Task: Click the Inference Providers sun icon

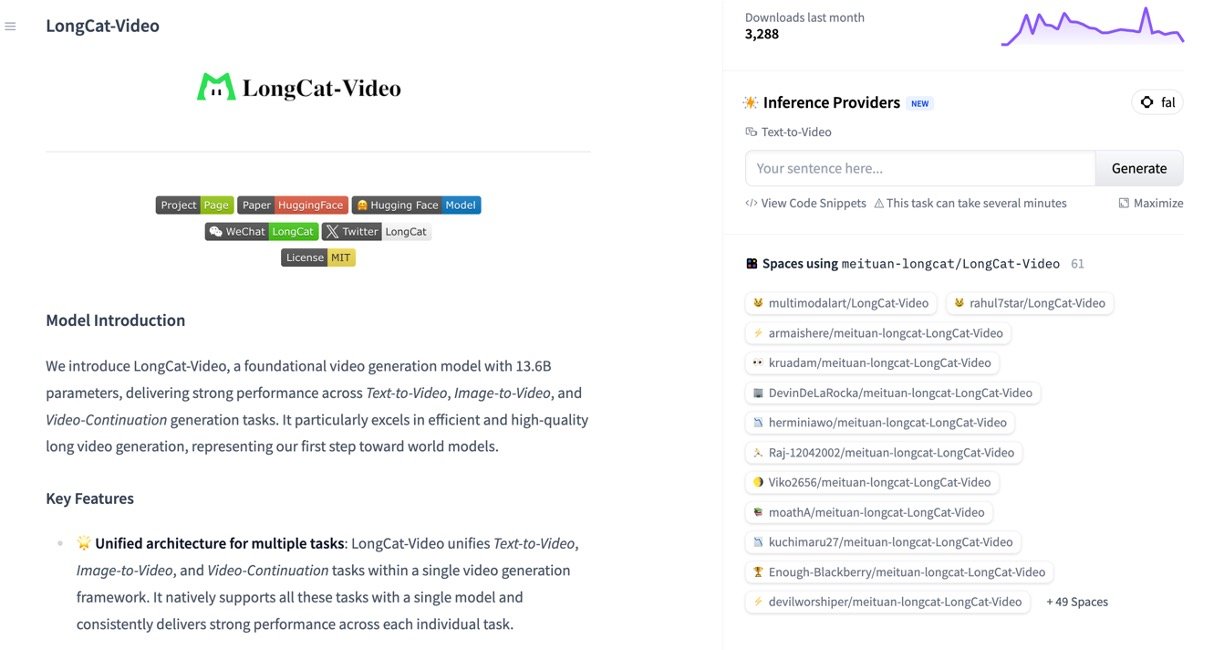Action: tap(751, 103)
